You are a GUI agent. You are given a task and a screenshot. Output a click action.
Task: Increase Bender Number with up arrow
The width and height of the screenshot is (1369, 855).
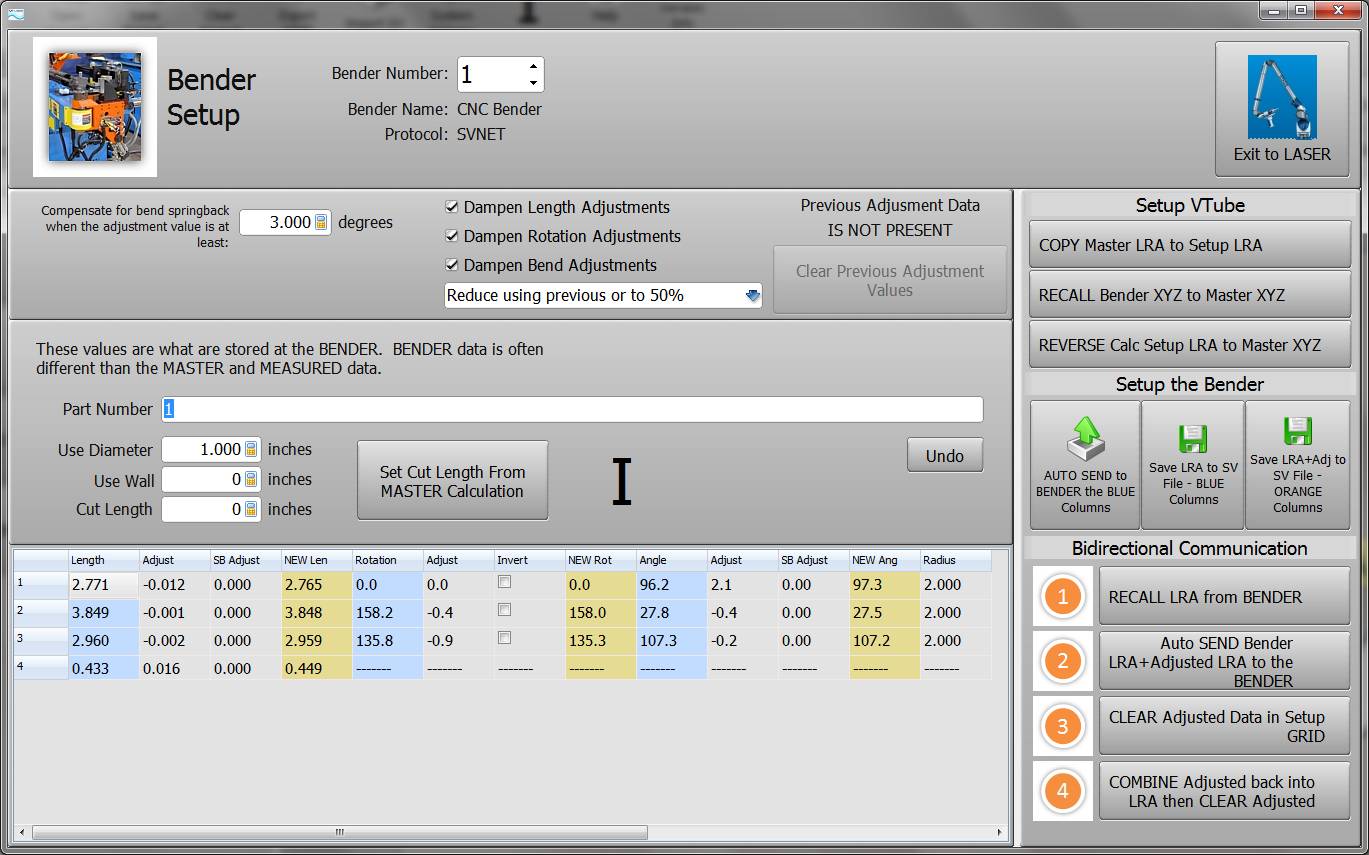533,66
